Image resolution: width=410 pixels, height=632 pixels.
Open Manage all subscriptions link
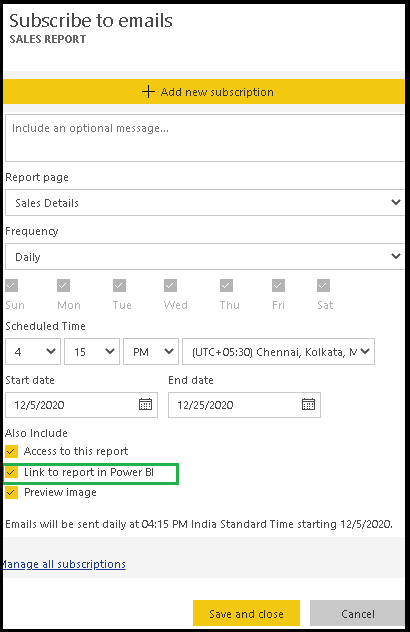point(64,564)
